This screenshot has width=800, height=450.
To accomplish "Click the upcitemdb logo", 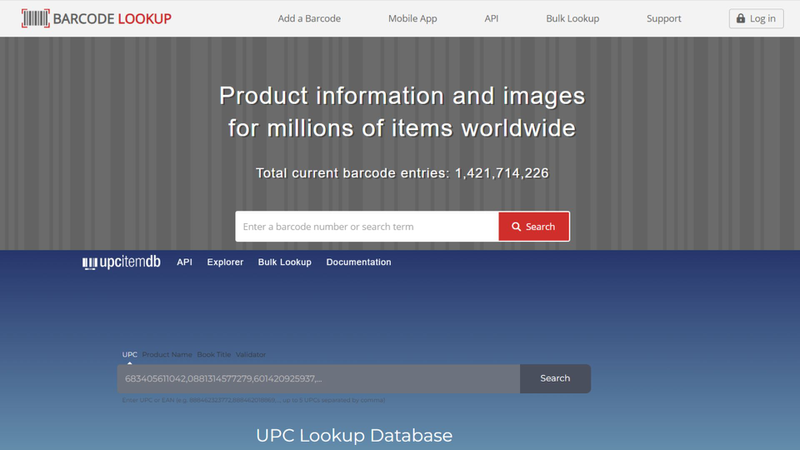I will 121,262.
